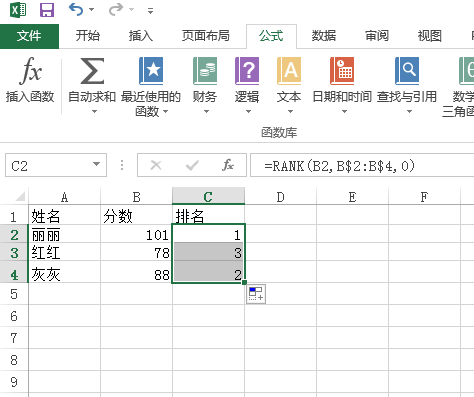
Task: Open the 日期和时间 functions icon
Action: click(x=342, y=71)
